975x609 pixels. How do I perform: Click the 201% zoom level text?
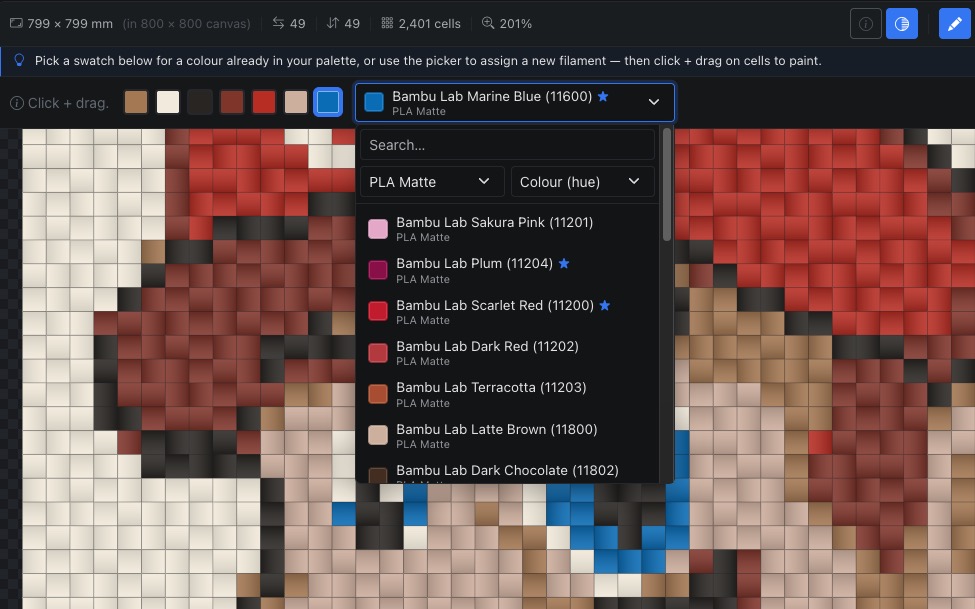515,24
